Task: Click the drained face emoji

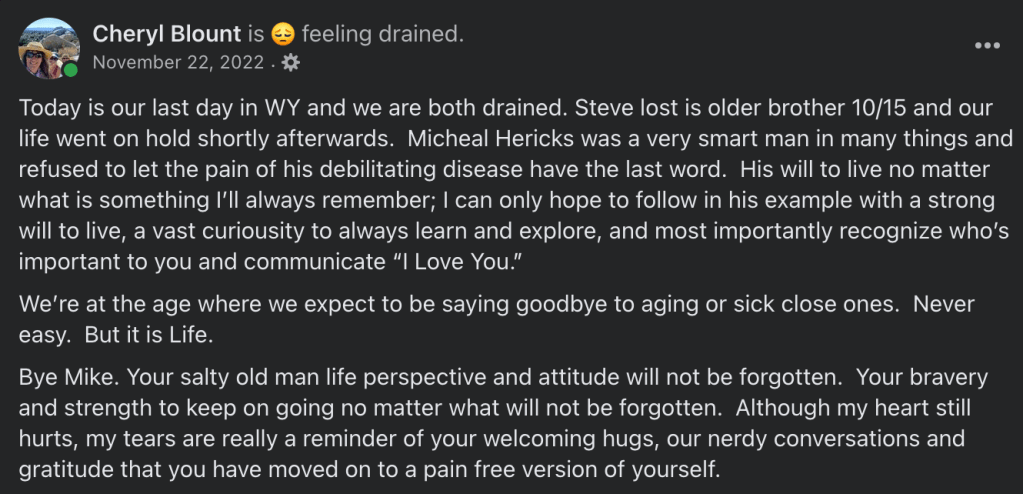Action: [x=283, y=35]
